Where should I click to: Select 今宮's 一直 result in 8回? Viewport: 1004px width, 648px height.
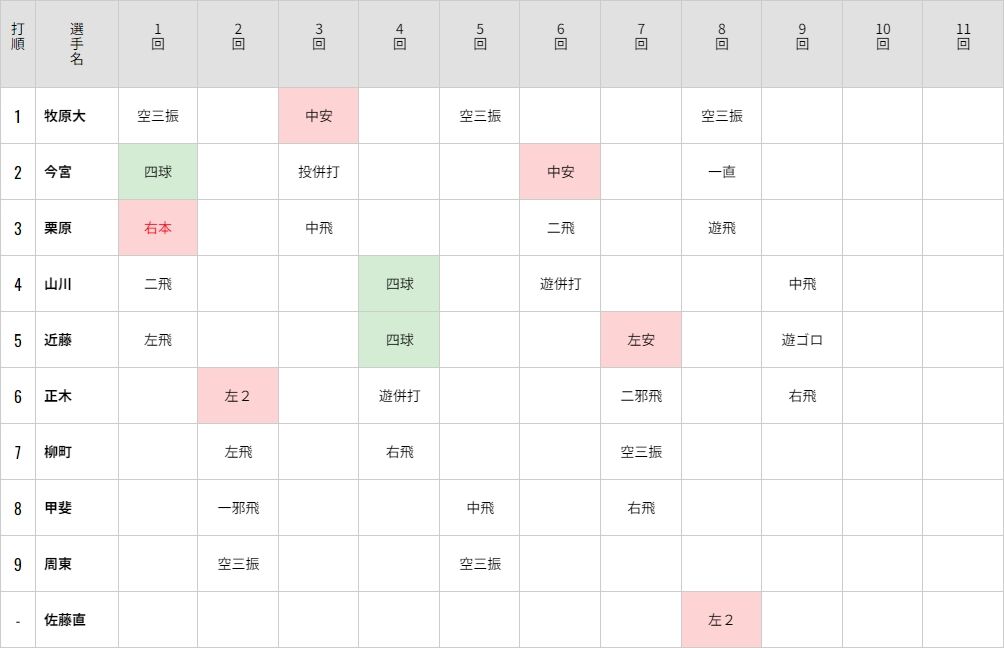point(721,172)
